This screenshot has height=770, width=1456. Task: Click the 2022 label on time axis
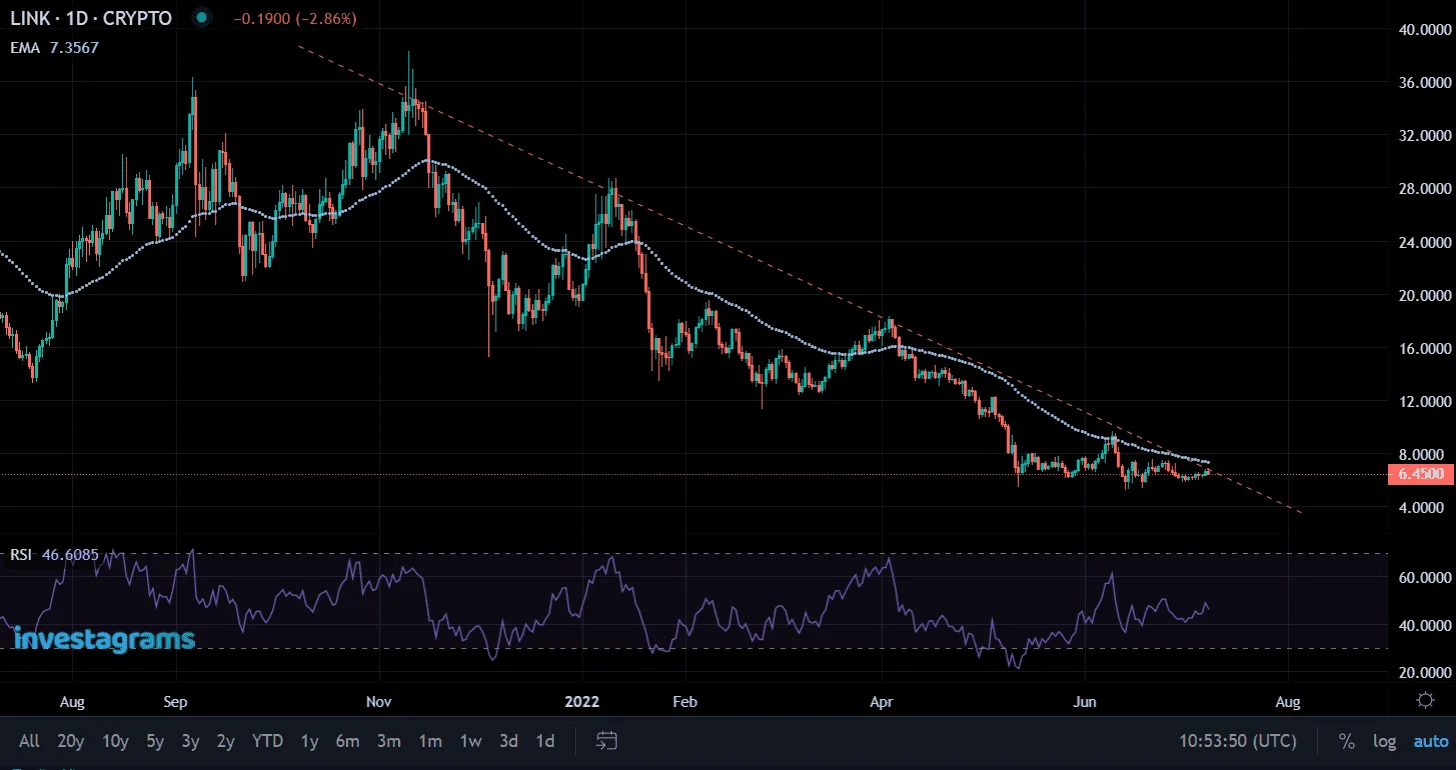pos(581,702)
